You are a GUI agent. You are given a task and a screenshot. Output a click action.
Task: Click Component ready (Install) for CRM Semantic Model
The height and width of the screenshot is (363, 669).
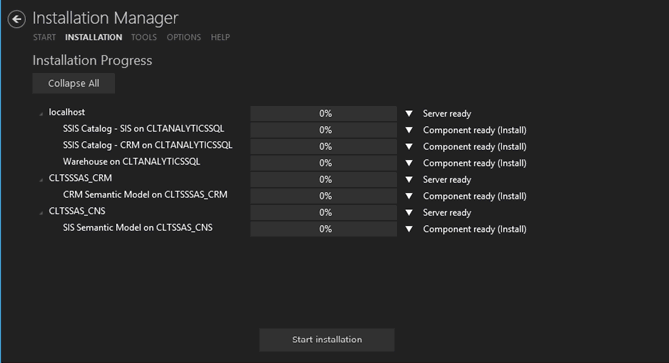[474, 196]
